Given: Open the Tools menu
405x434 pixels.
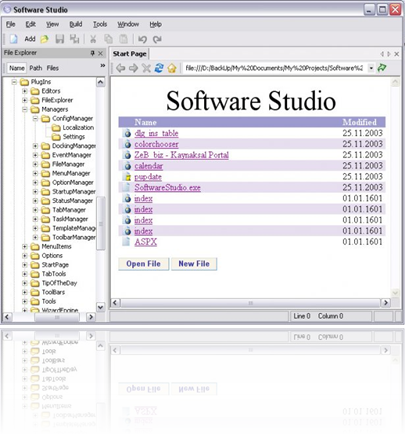Looking at the screenshot, I should coord(100,24).
